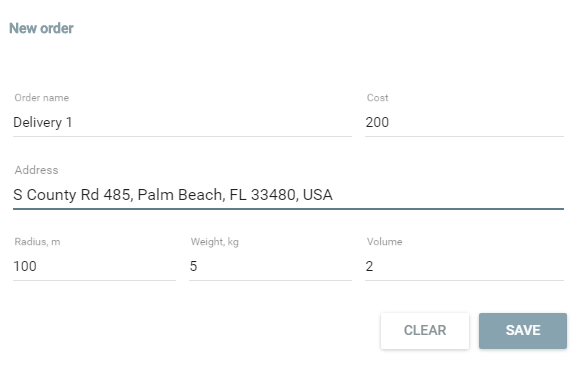Focus the Order name input field
Screen dimensions: 577x367
182,122
